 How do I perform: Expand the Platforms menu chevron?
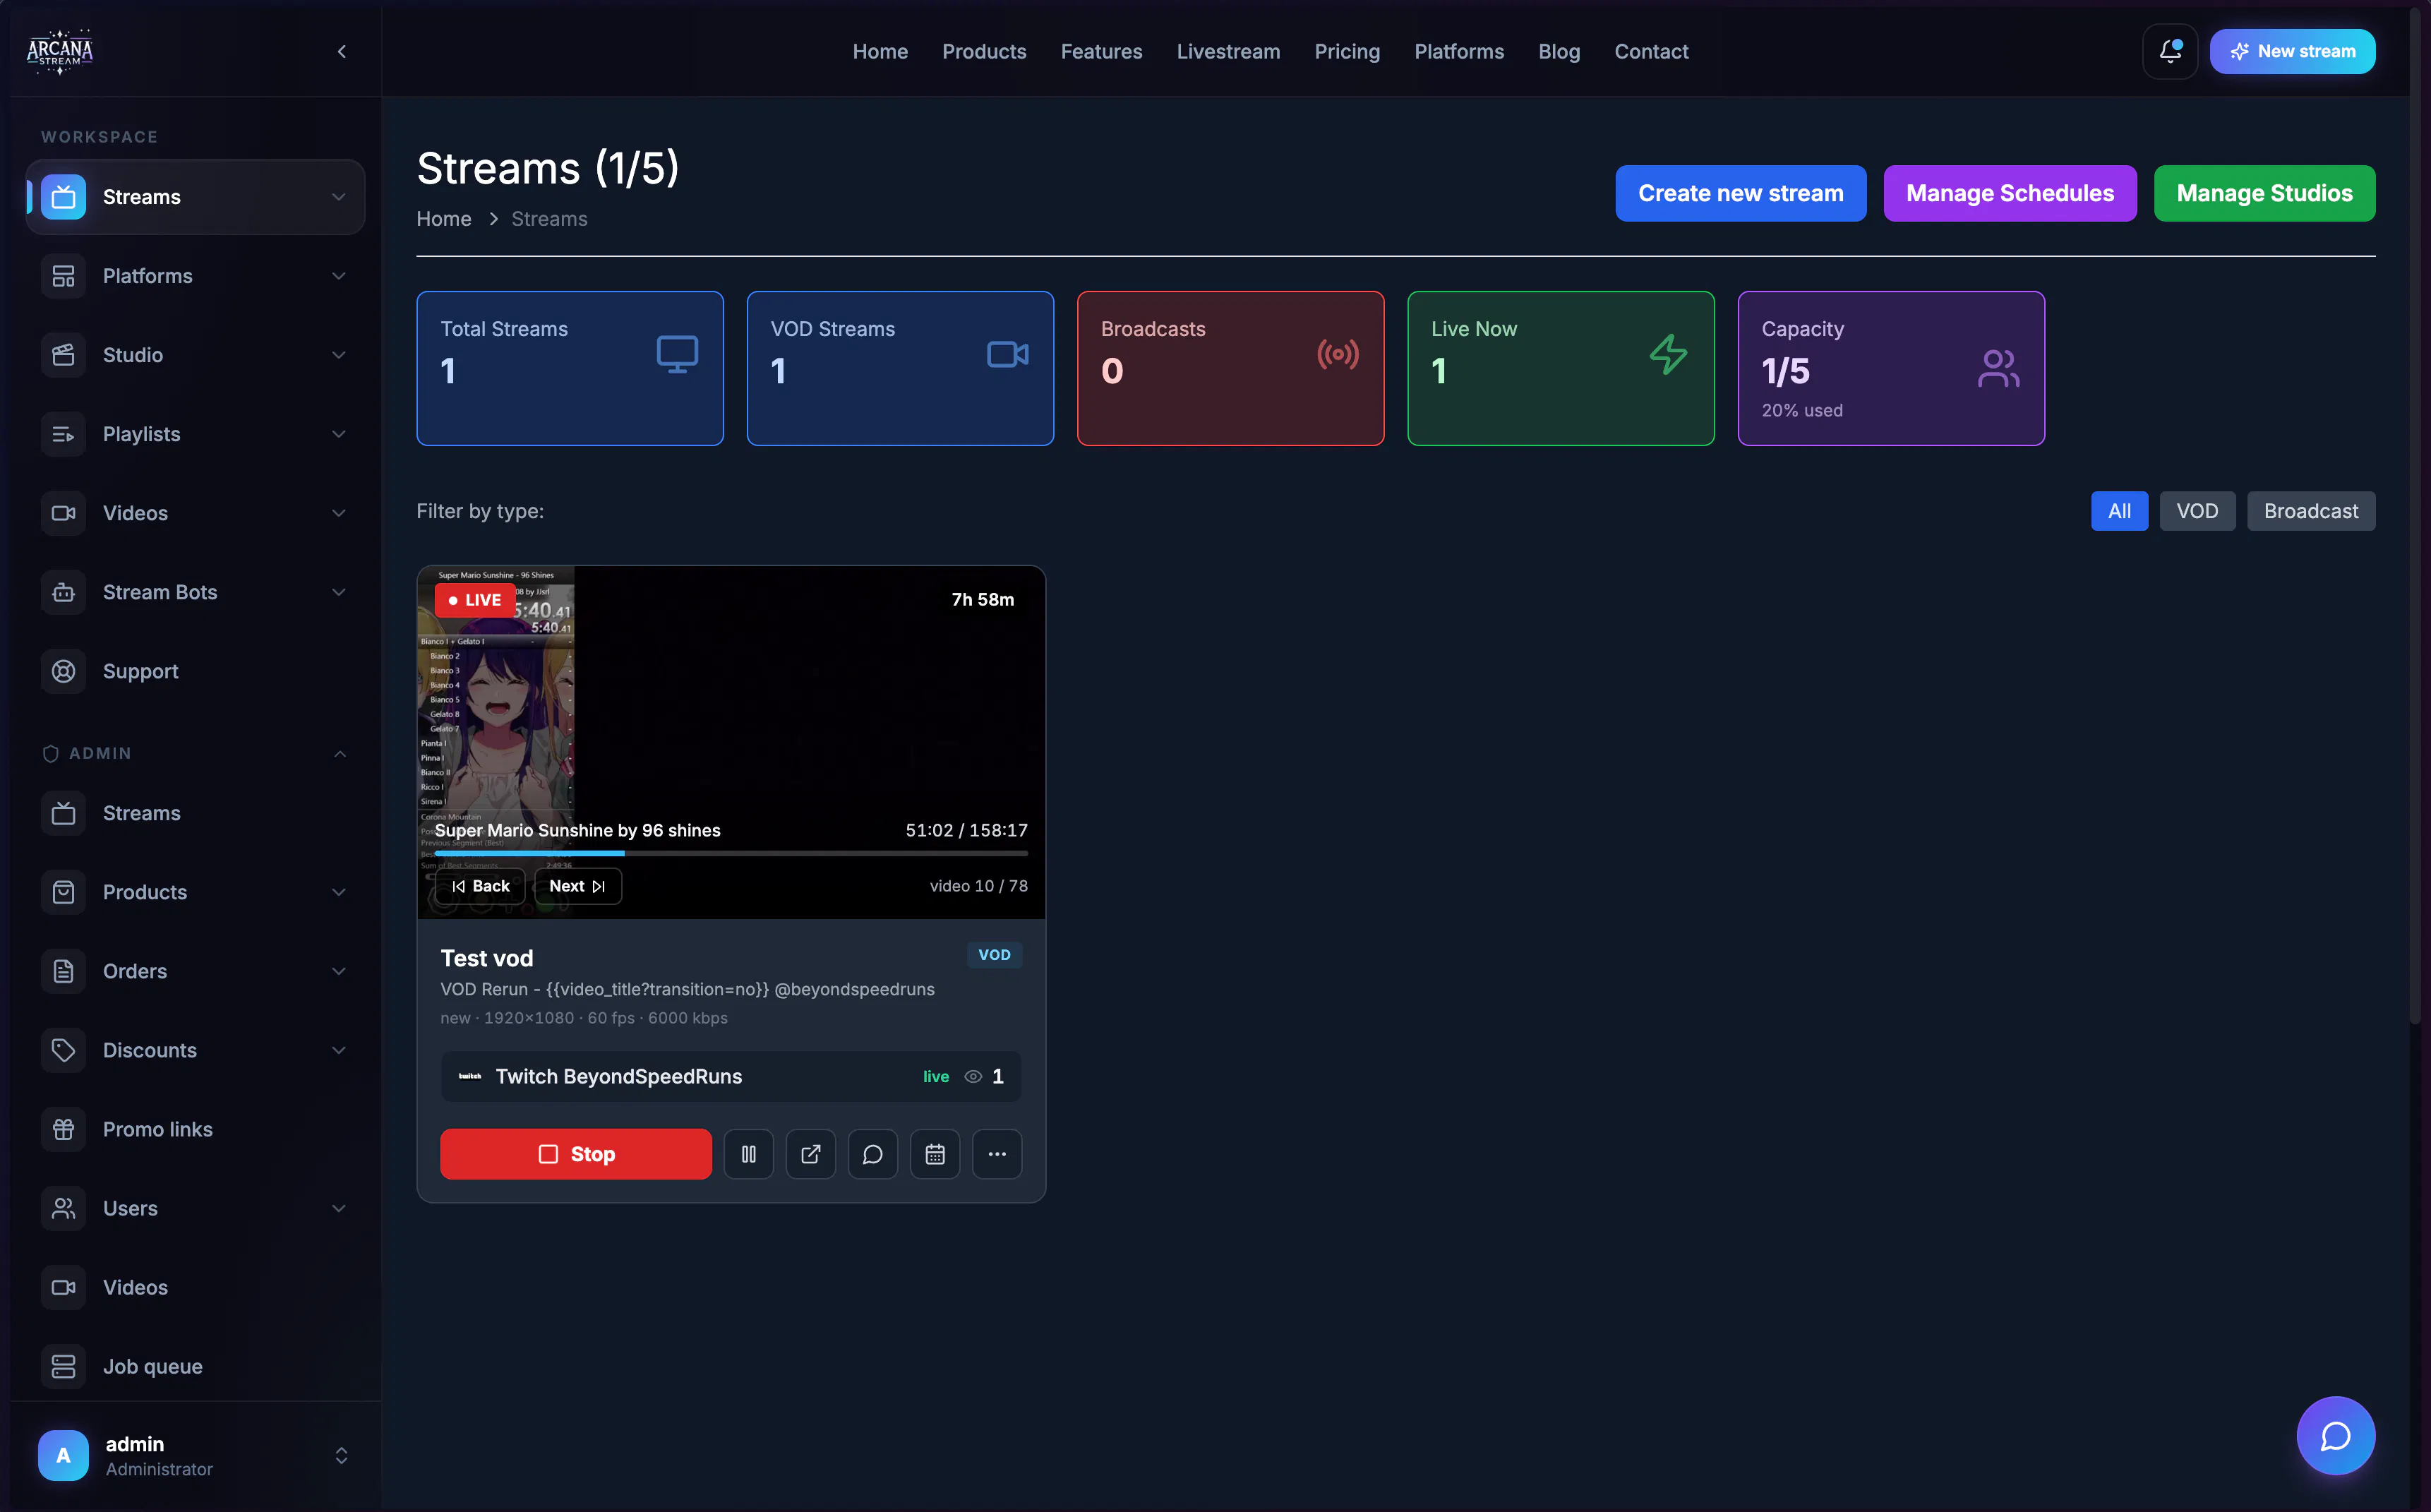click(x=339, y=276)
